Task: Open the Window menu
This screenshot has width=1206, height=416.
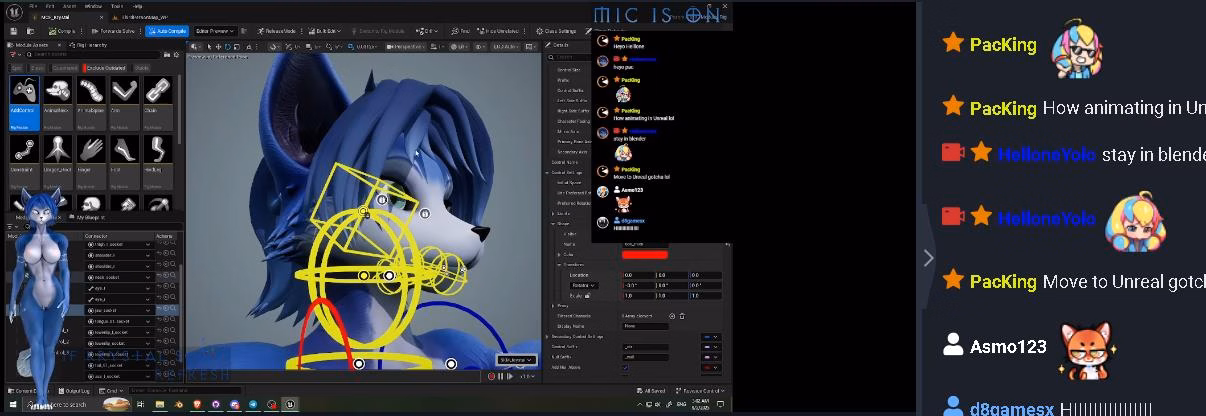Action: [x=91, y=5]
